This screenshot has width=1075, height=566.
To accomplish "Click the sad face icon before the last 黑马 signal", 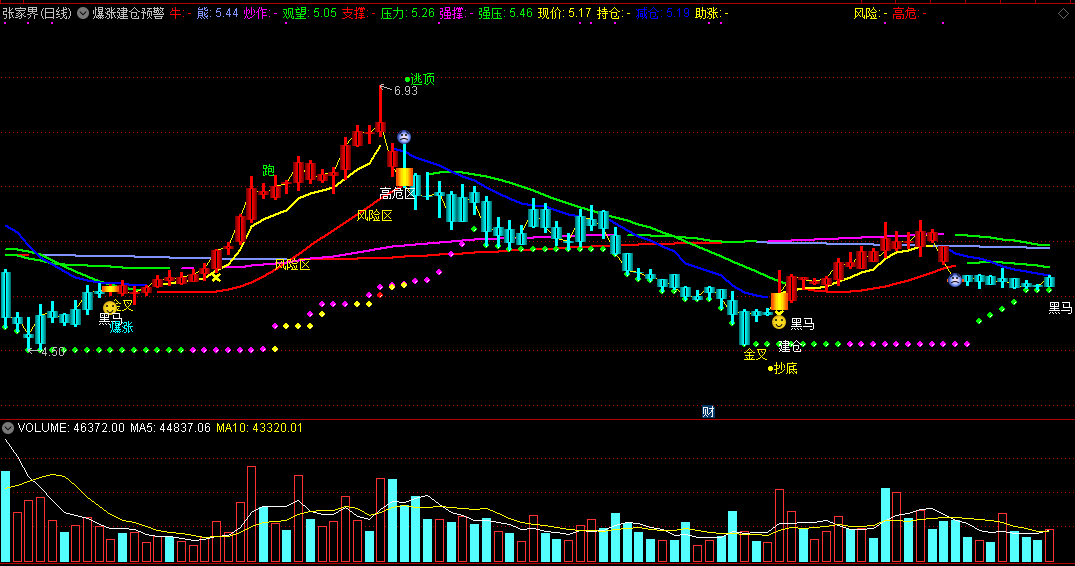I will (954, 280).
